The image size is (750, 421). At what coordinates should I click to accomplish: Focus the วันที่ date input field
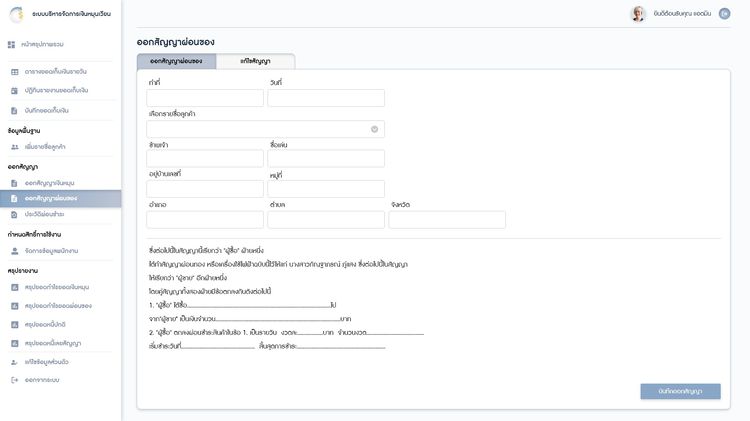[x=326, y=98]
